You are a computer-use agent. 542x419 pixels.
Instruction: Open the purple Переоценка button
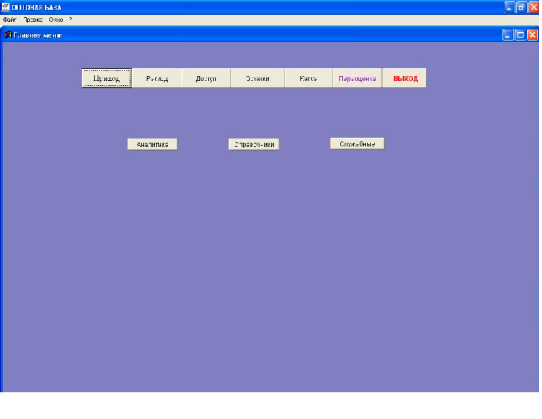[x=357, y=78]
